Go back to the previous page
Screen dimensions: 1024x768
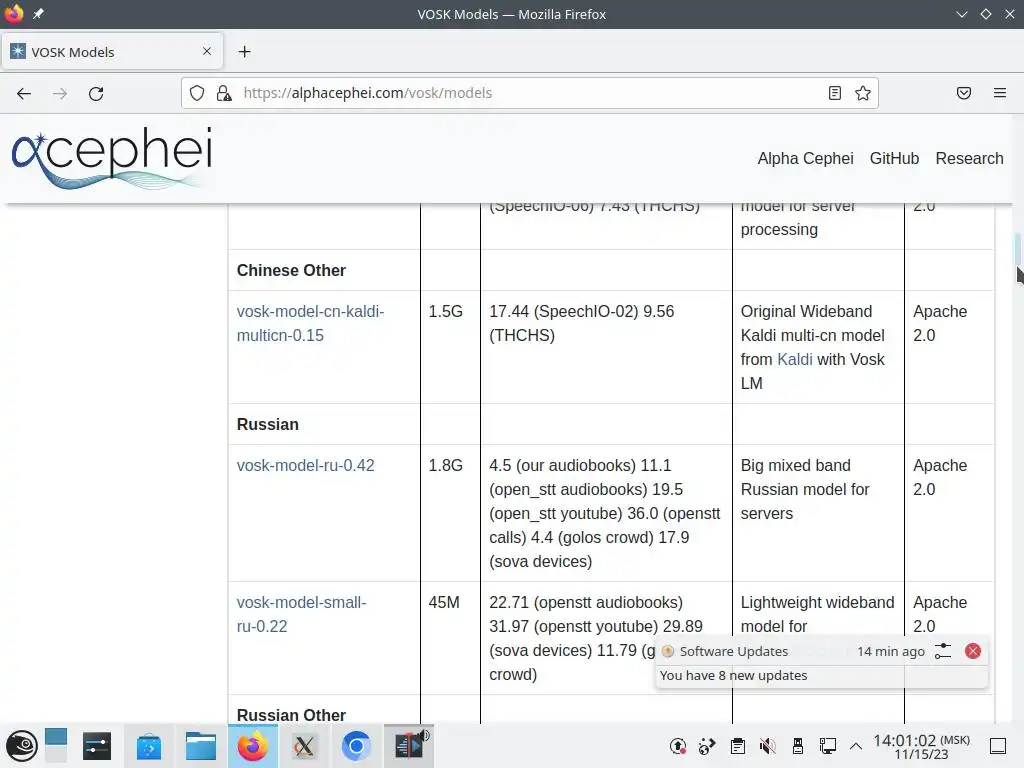[24, 93]
